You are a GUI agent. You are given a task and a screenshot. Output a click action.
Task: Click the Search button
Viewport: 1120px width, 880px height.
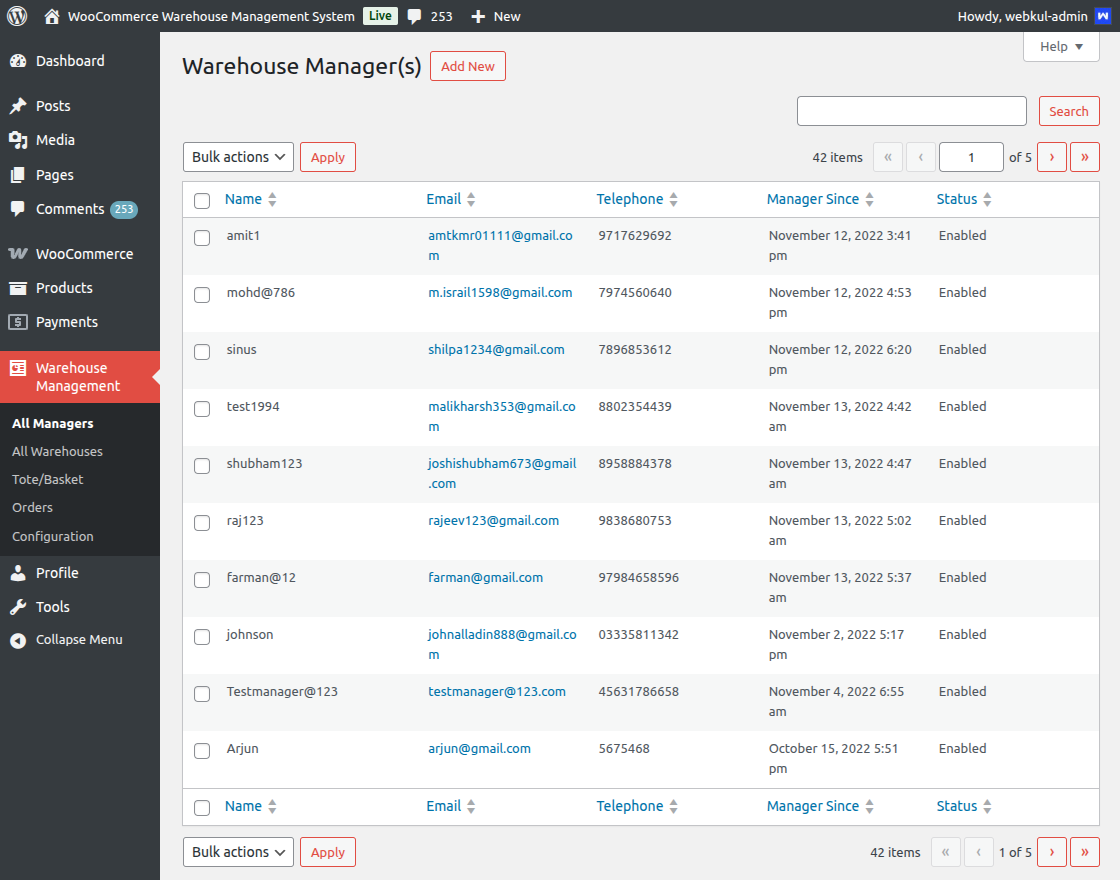(x=1069, y=111)
